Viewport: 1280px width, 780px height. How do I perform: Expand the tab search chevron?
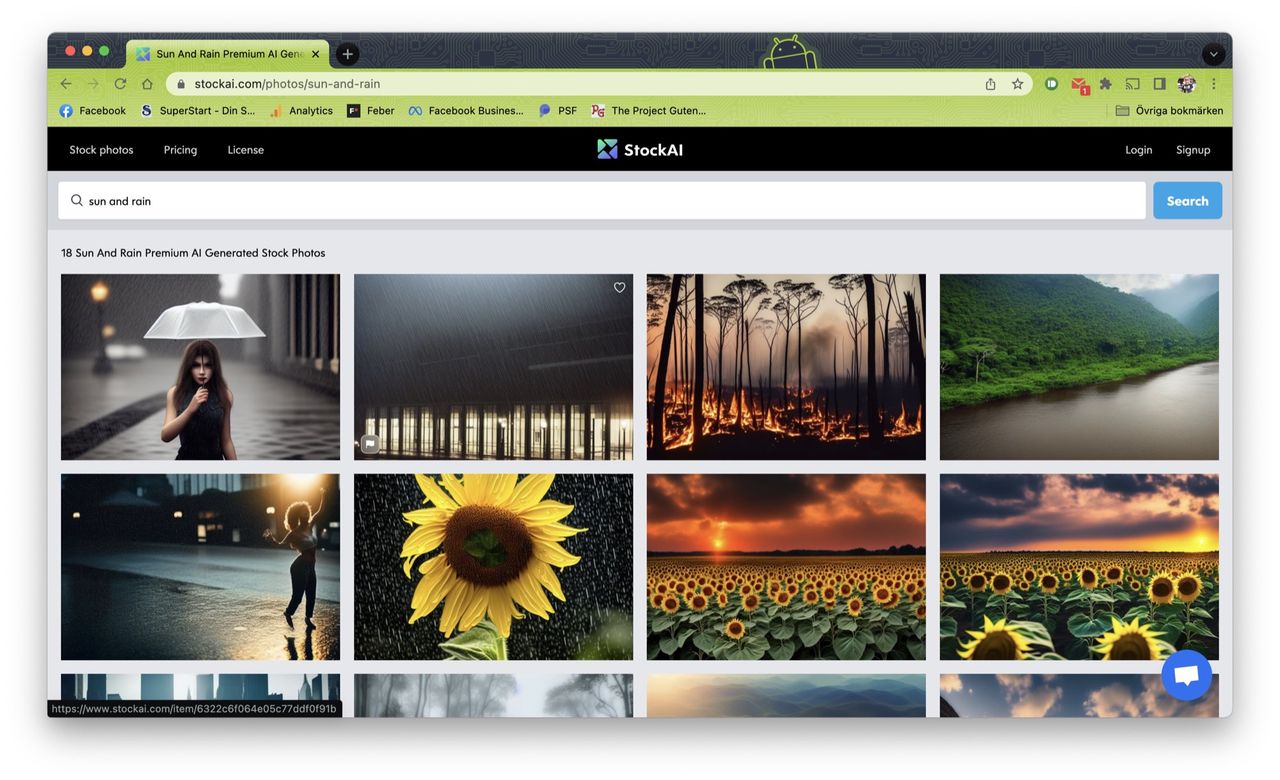coord(1213,54)
